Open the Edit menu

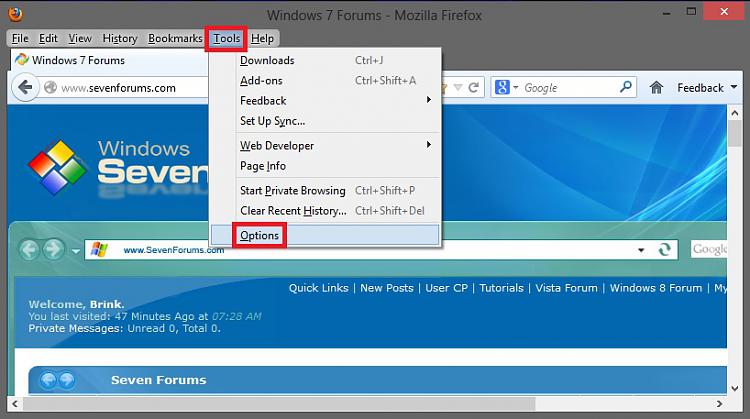[x=48, y=38]
